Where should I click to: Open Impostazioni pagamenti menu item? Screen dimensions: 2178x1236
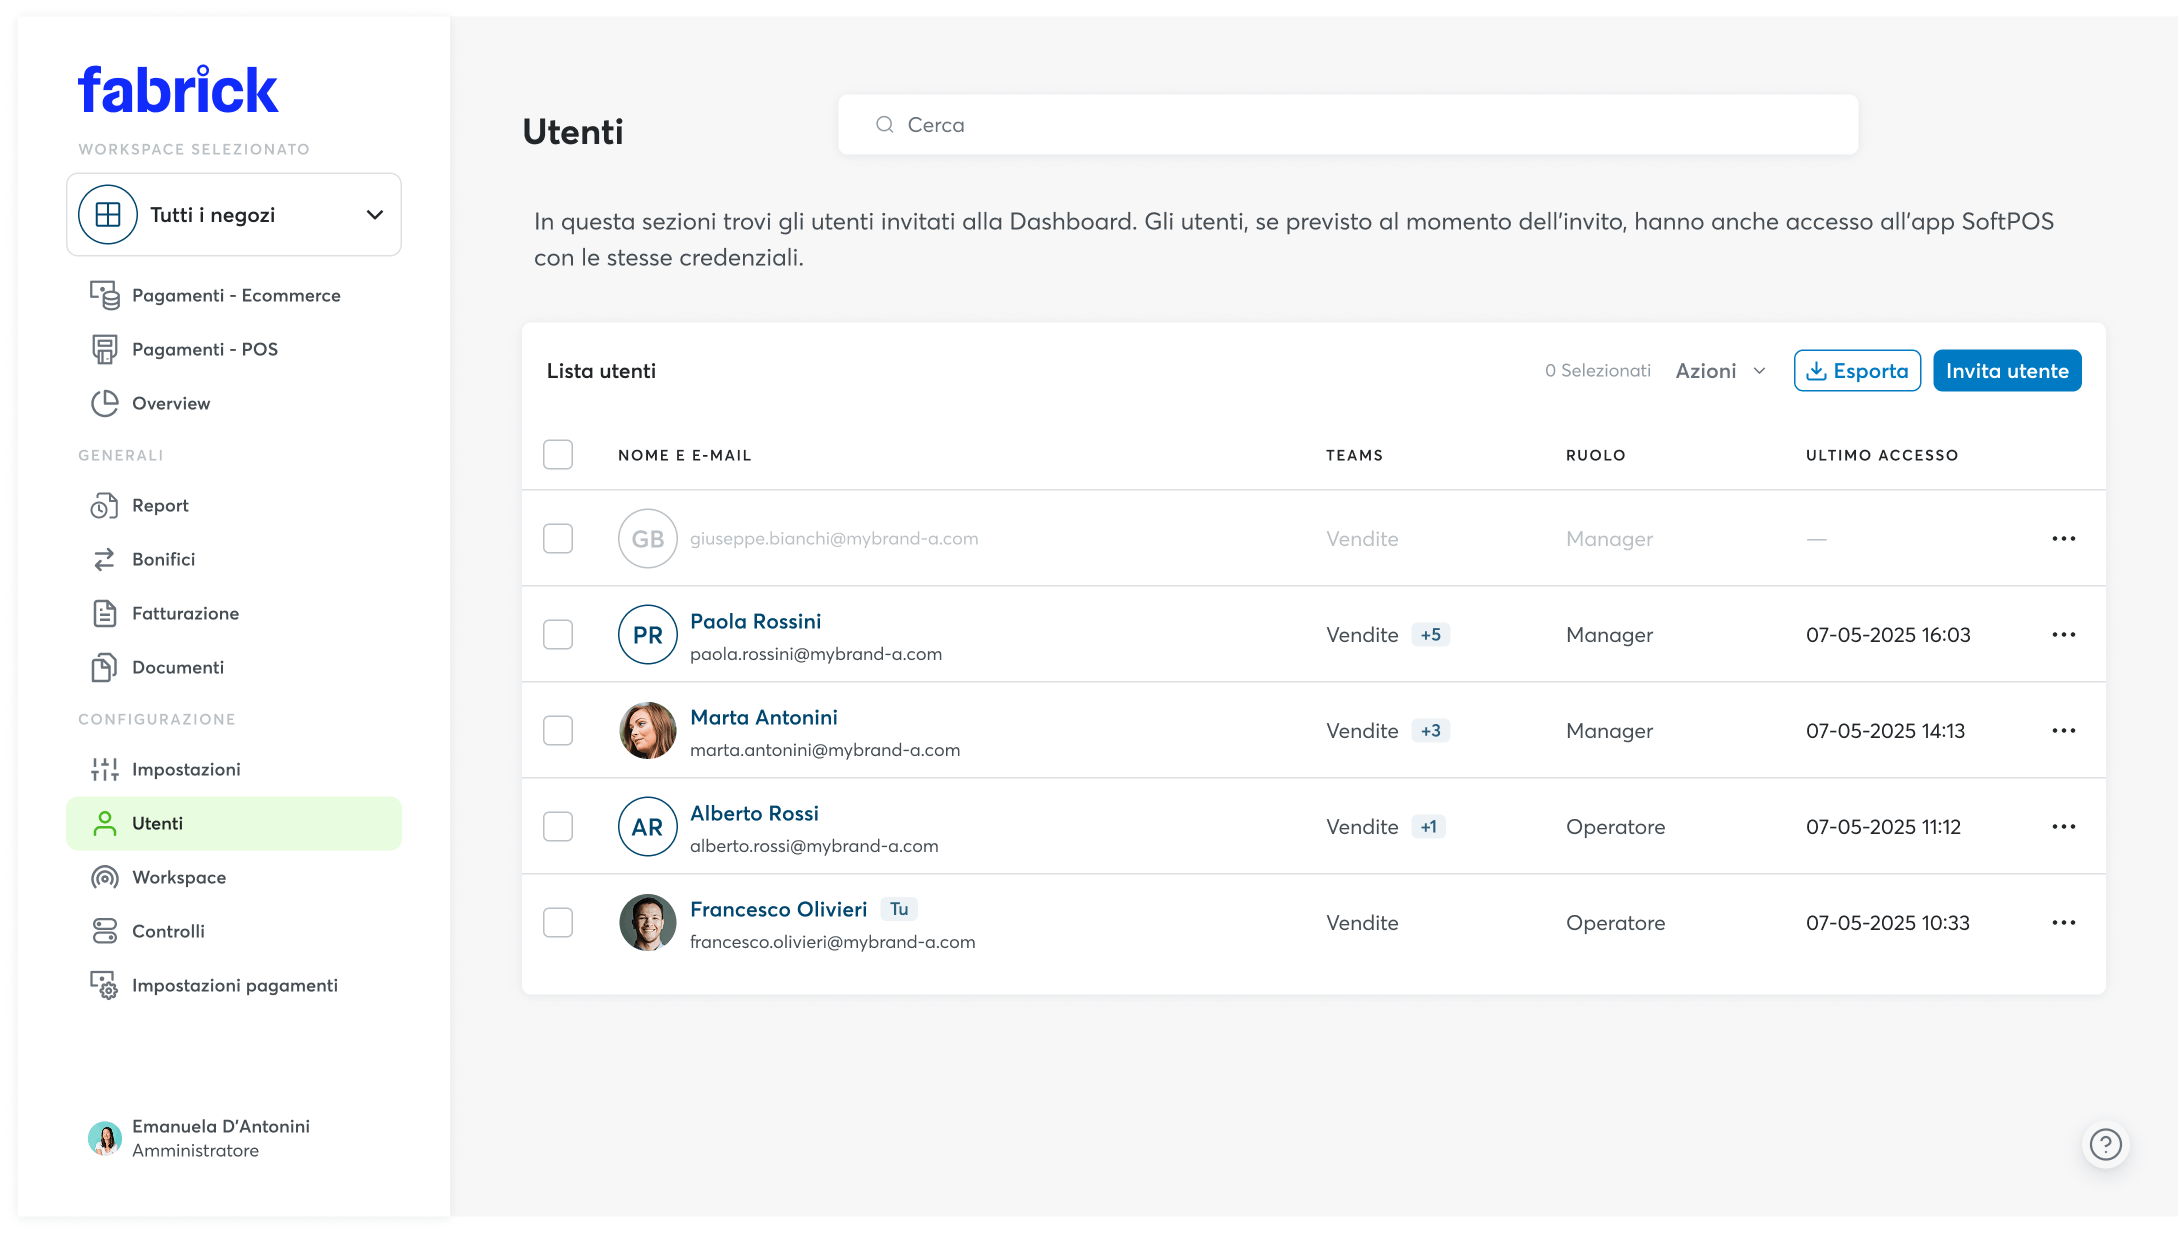pos(234,986)
